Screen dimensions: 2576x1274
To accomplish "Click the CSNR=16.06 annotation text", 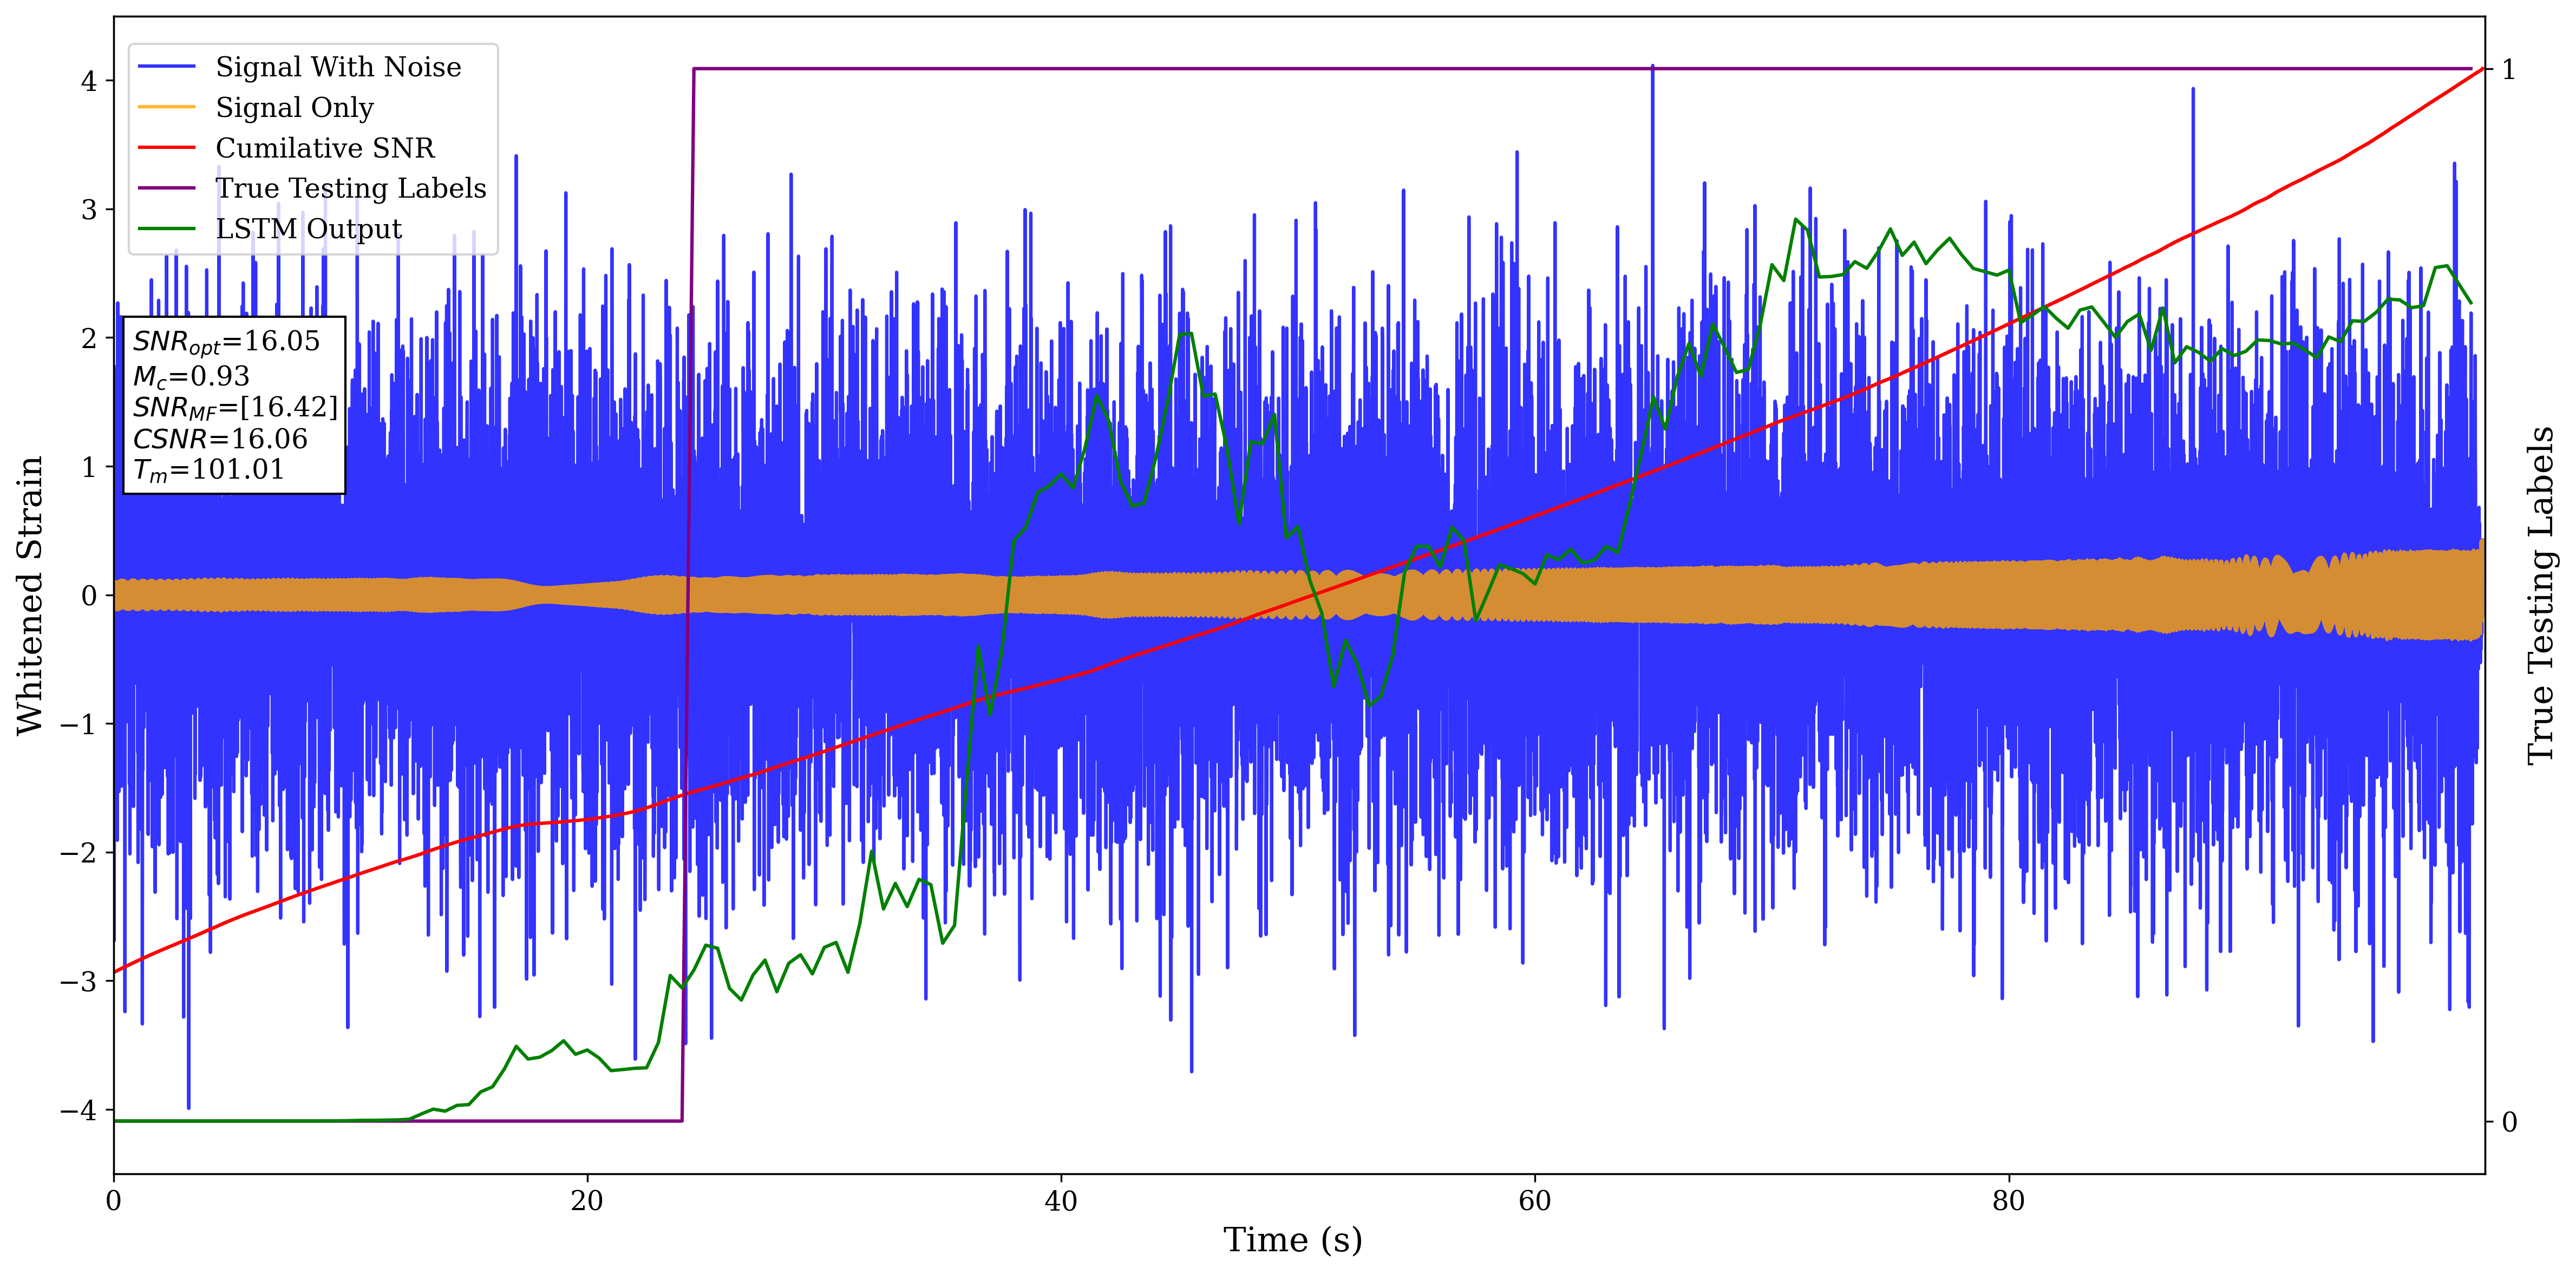I will pyautogui.click(x=220, y=439).
